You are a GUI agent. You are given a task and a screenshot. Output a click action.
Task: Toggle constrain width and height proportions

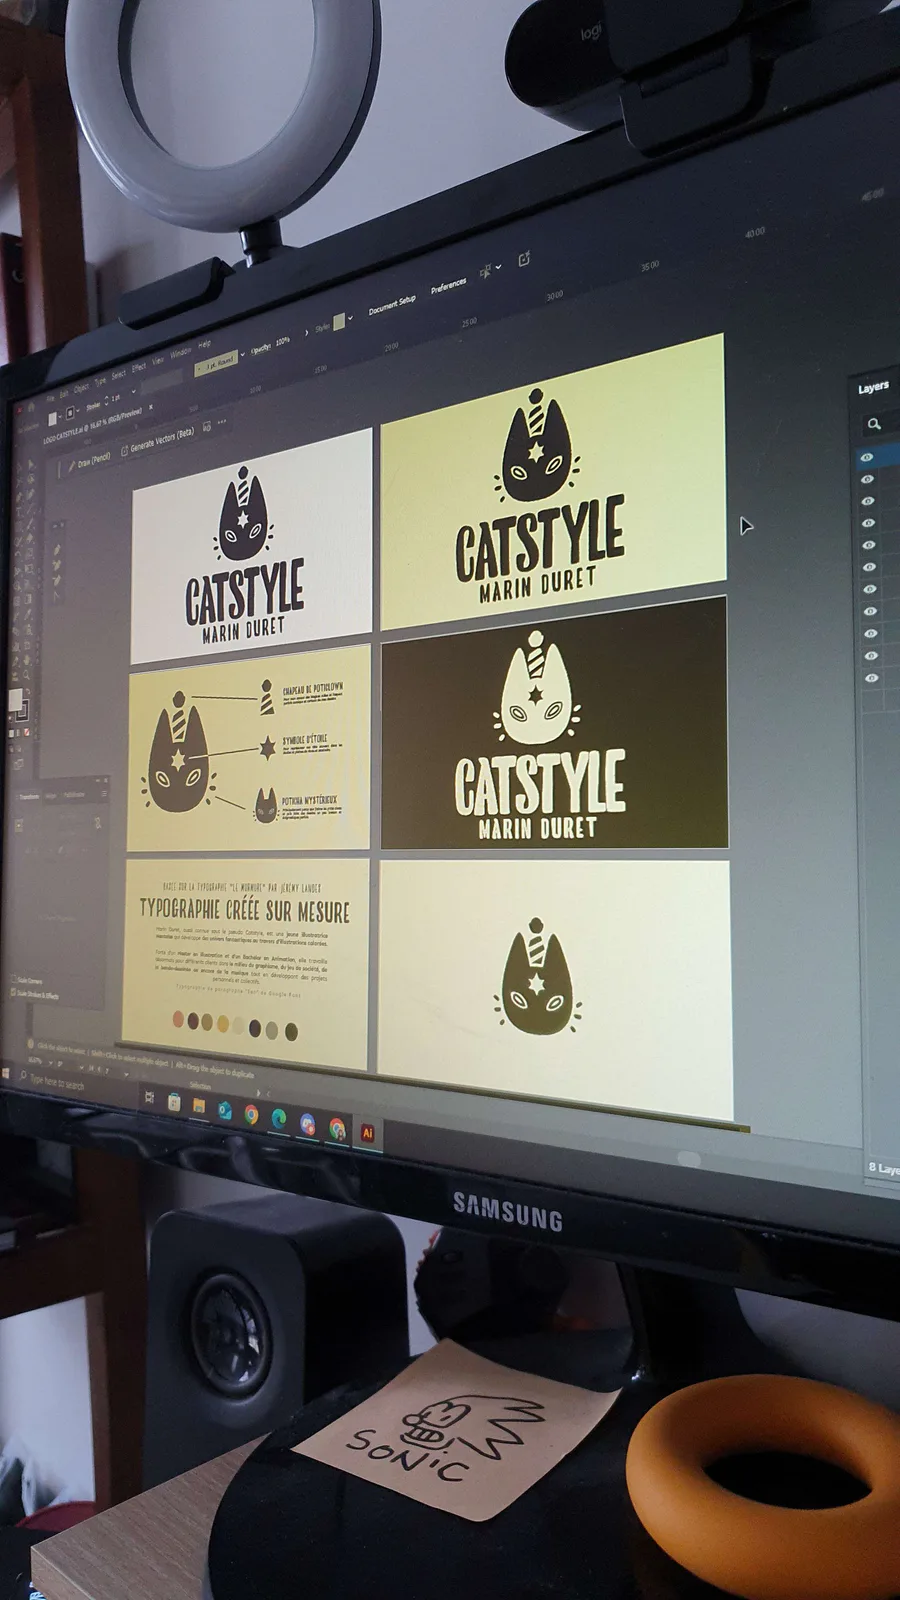click(x=98, y=823)
